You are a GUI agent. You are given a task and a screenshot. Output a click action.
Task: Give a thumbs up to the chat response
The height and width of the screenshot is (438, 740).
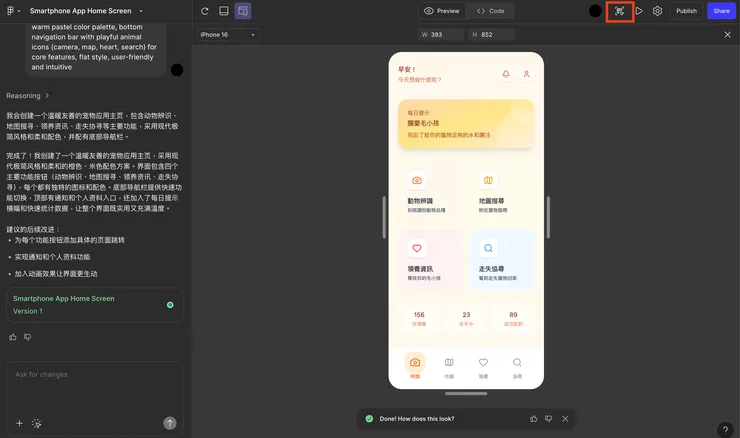pos(13,337)
